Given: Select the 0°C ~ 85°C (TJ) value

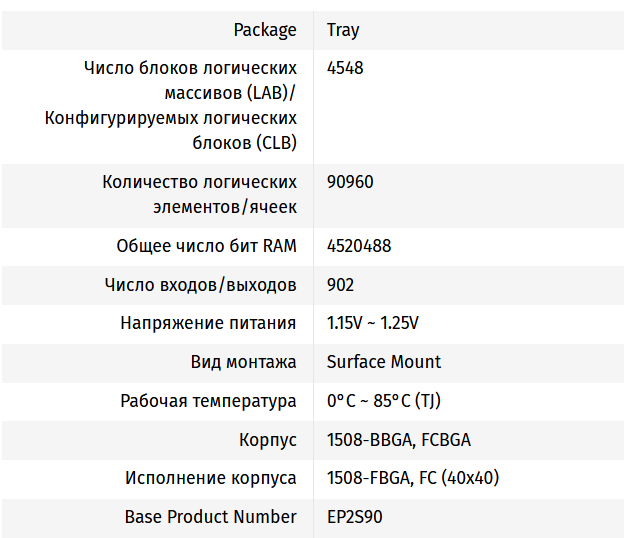Looking at the screenshot, I should point(383,401).
